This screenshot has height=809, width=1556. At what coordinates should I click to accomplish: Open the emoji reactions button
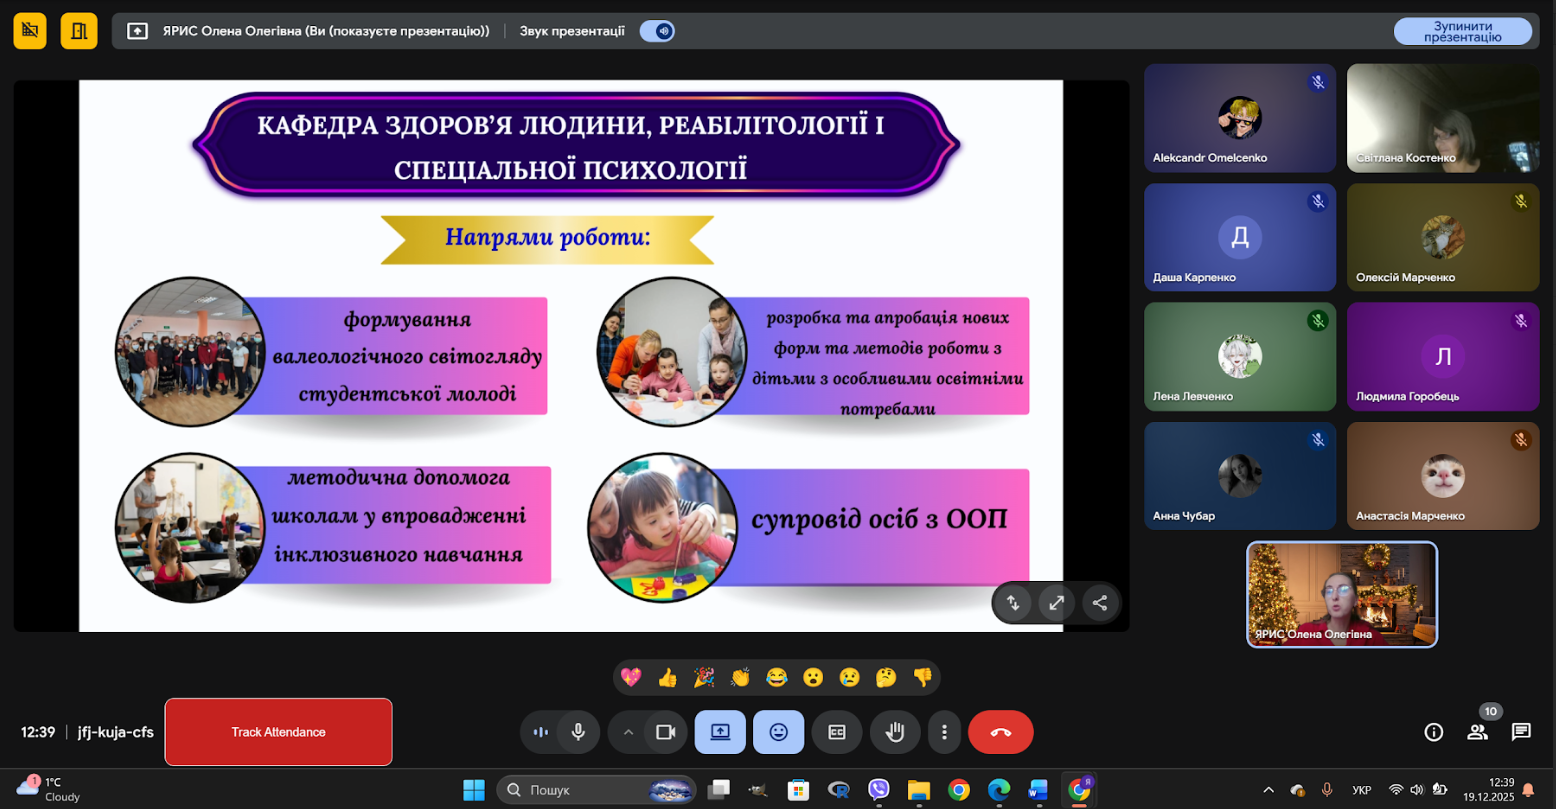[778, 732]
